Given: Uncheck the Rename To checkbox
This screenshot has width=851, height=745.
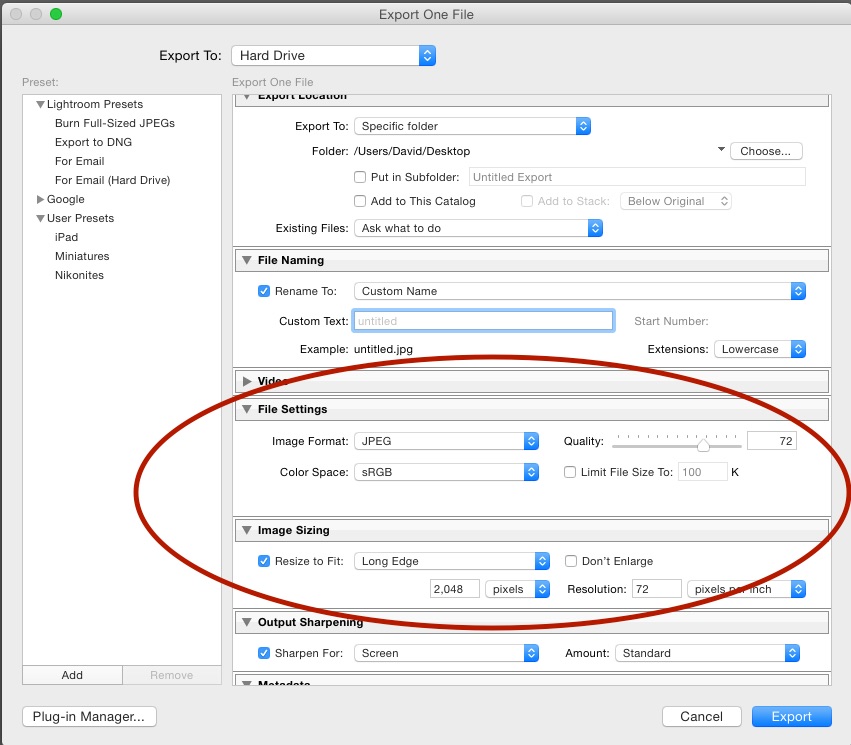Looking at the screenshot, I should [264, 291].
